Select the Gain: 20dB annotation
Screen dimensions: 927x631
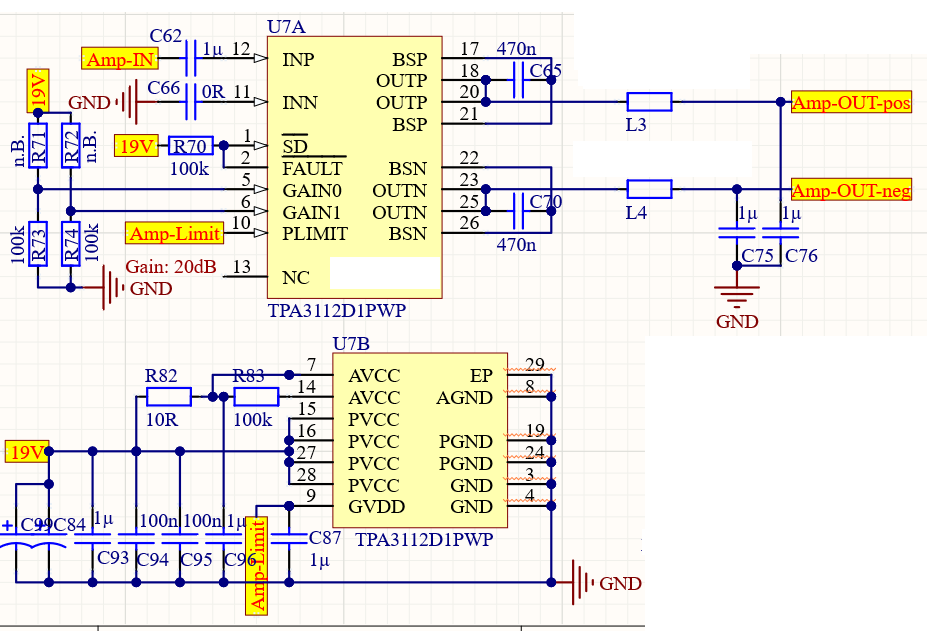(171, 267)
